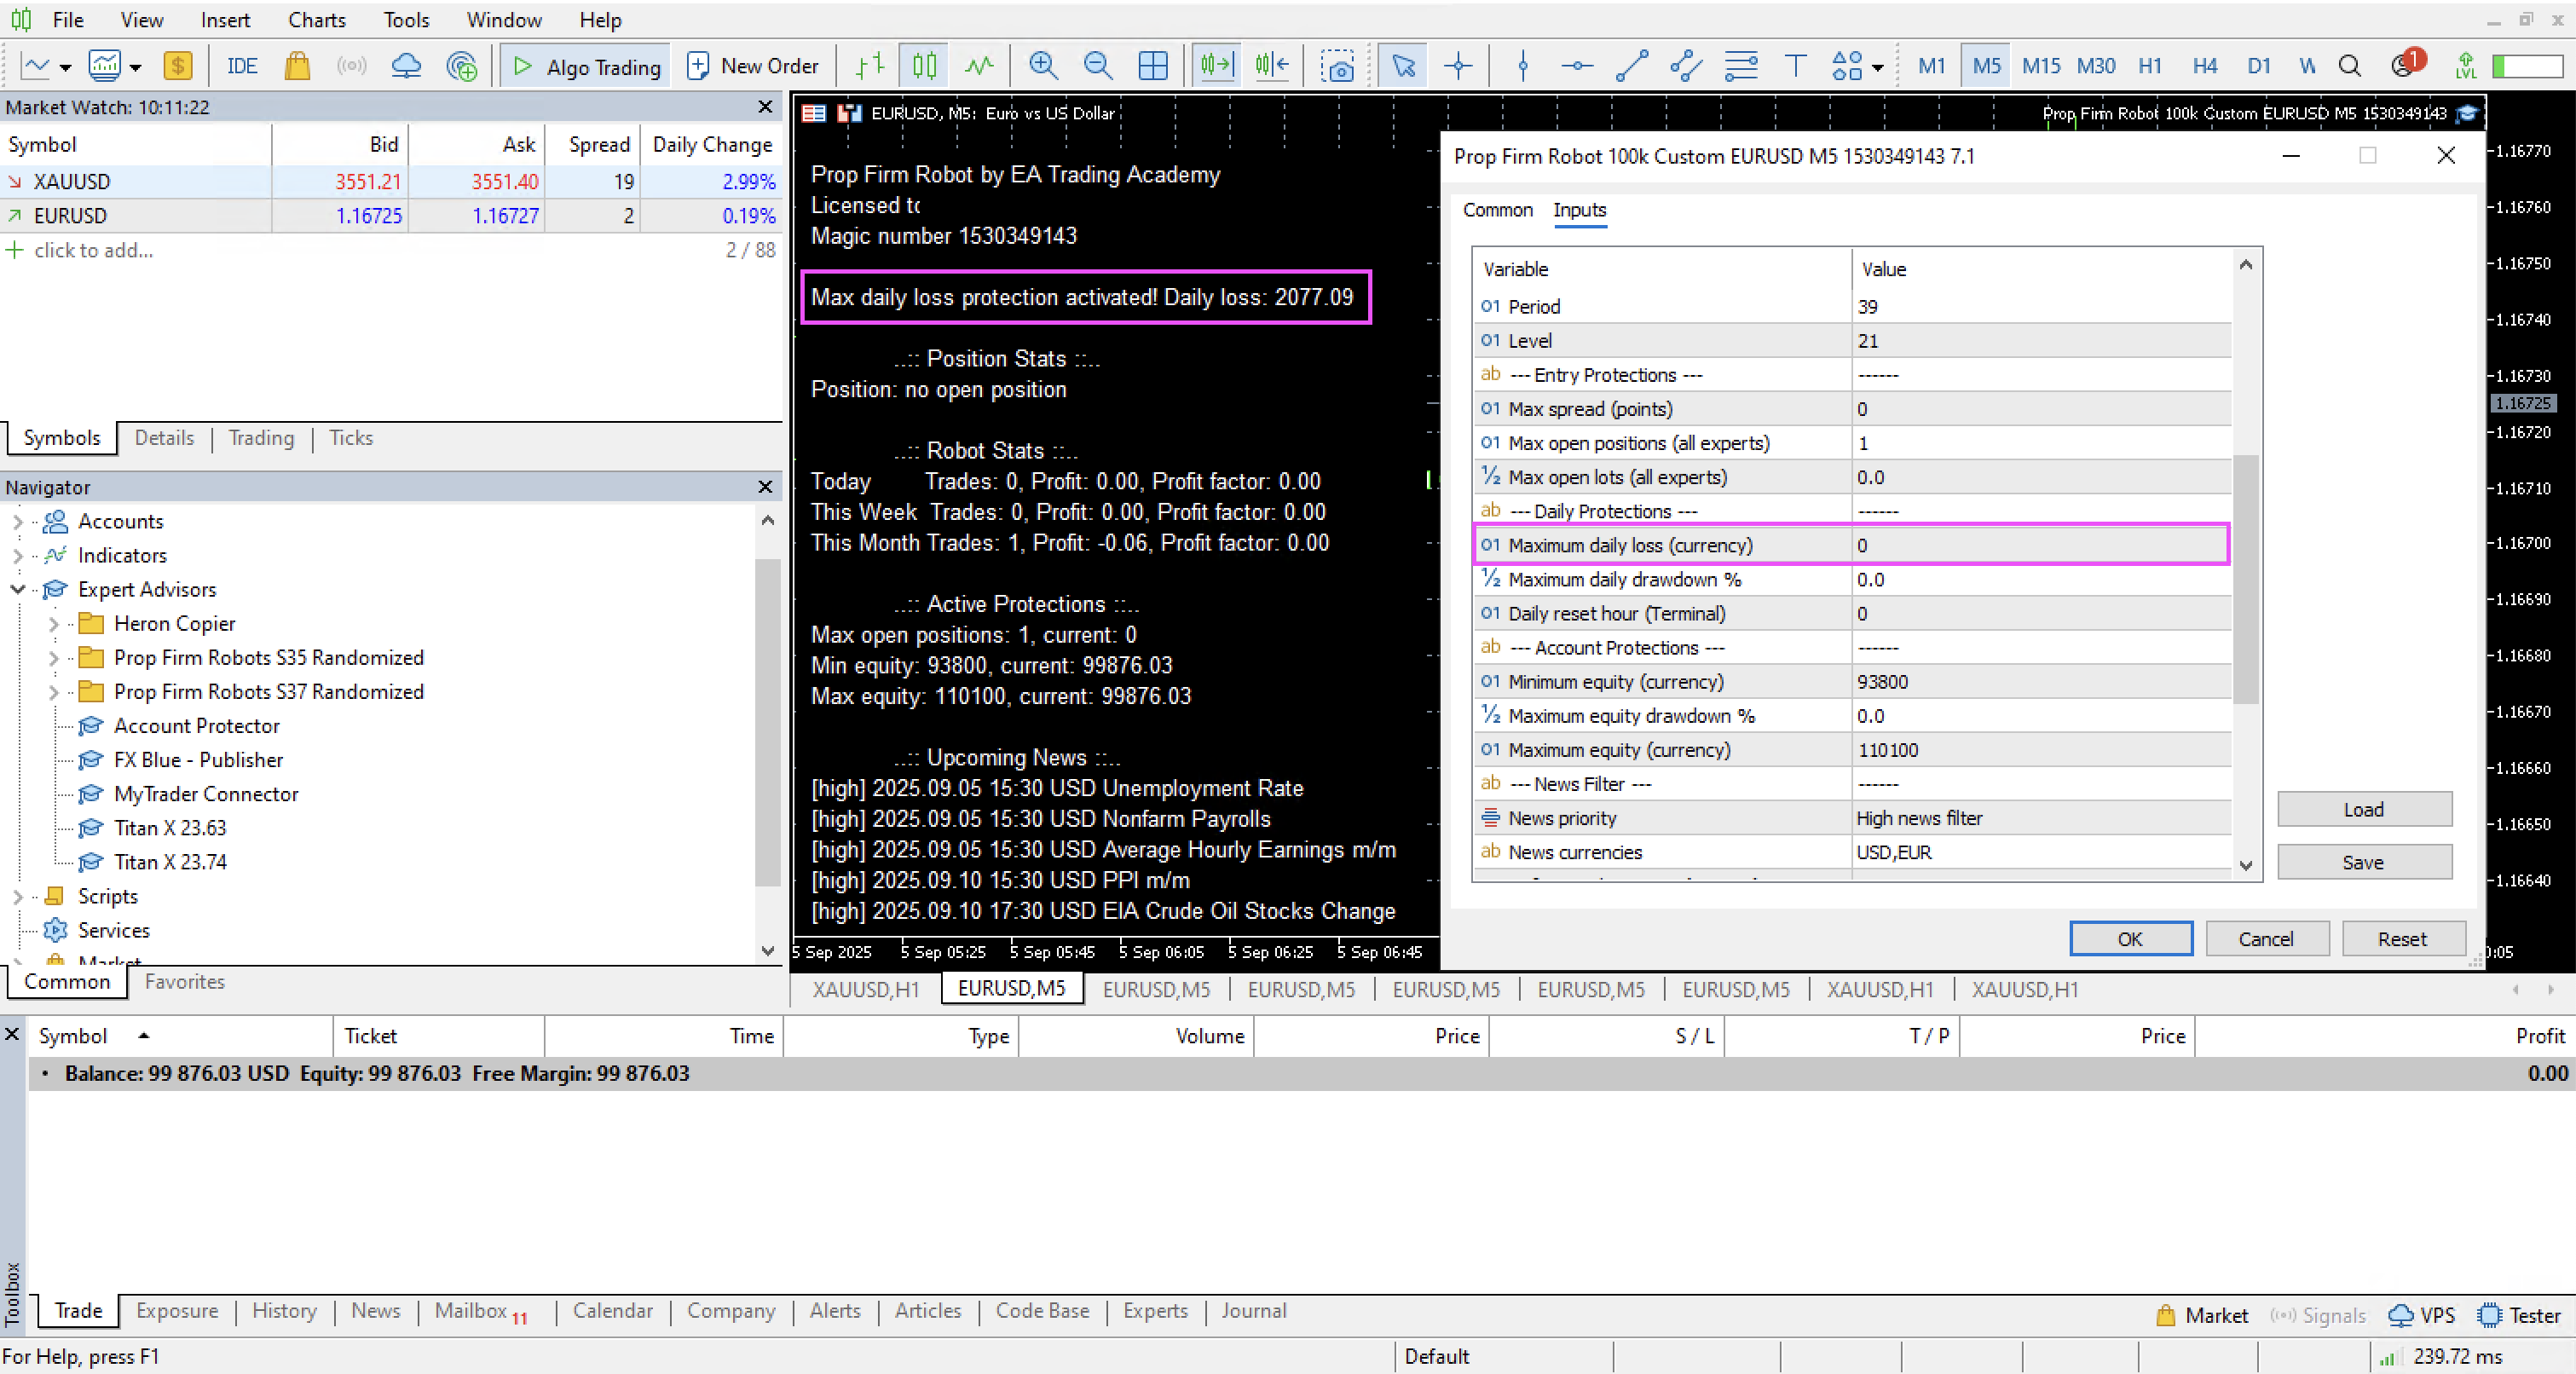Switch timeframe to H1
Screen dimensions: 2576x1374
click(2150, 66)
